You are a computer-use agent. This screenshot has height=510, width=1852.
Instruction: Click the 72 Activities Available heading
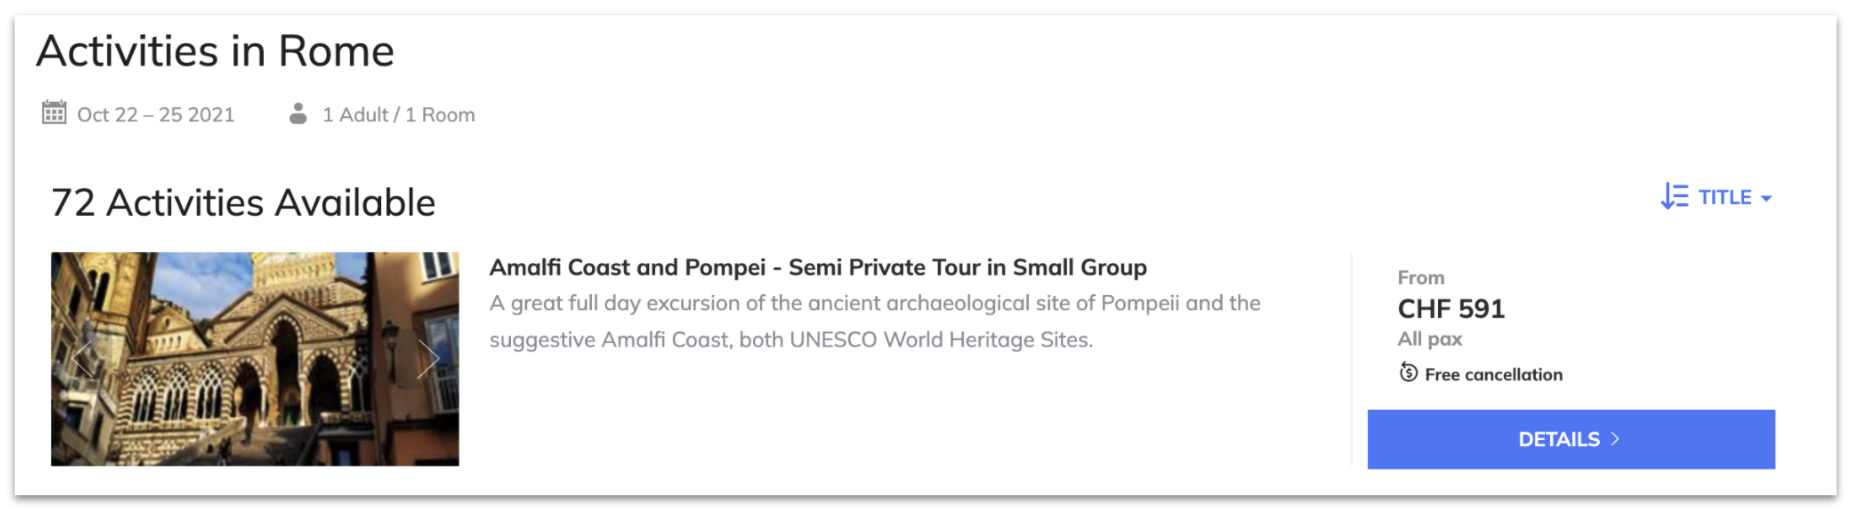click(x=243, y=203)
